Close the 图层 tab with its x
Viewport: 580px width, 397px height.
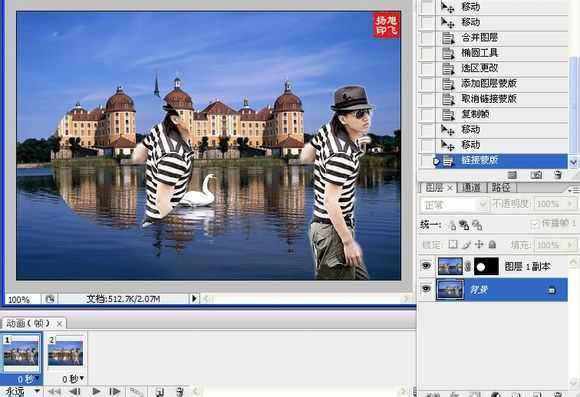click(450, 188)
